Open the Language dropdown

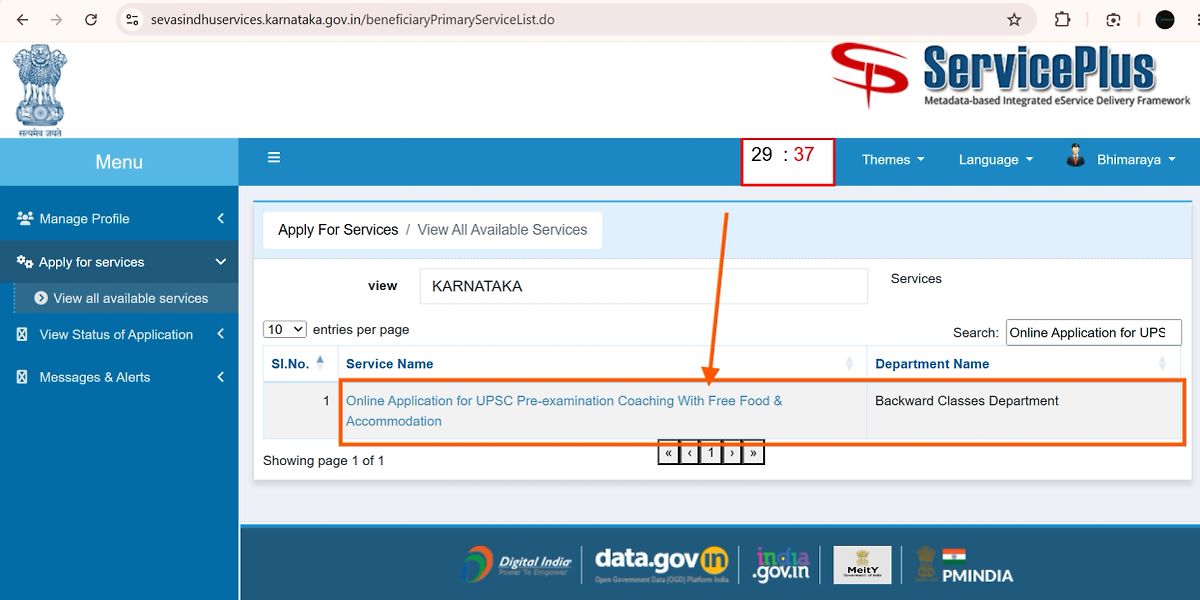996,159
